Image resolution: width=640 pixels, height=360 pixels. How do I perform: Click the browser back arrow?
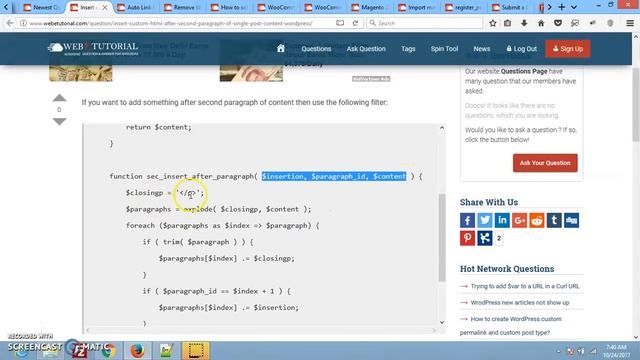click(10, 23)
